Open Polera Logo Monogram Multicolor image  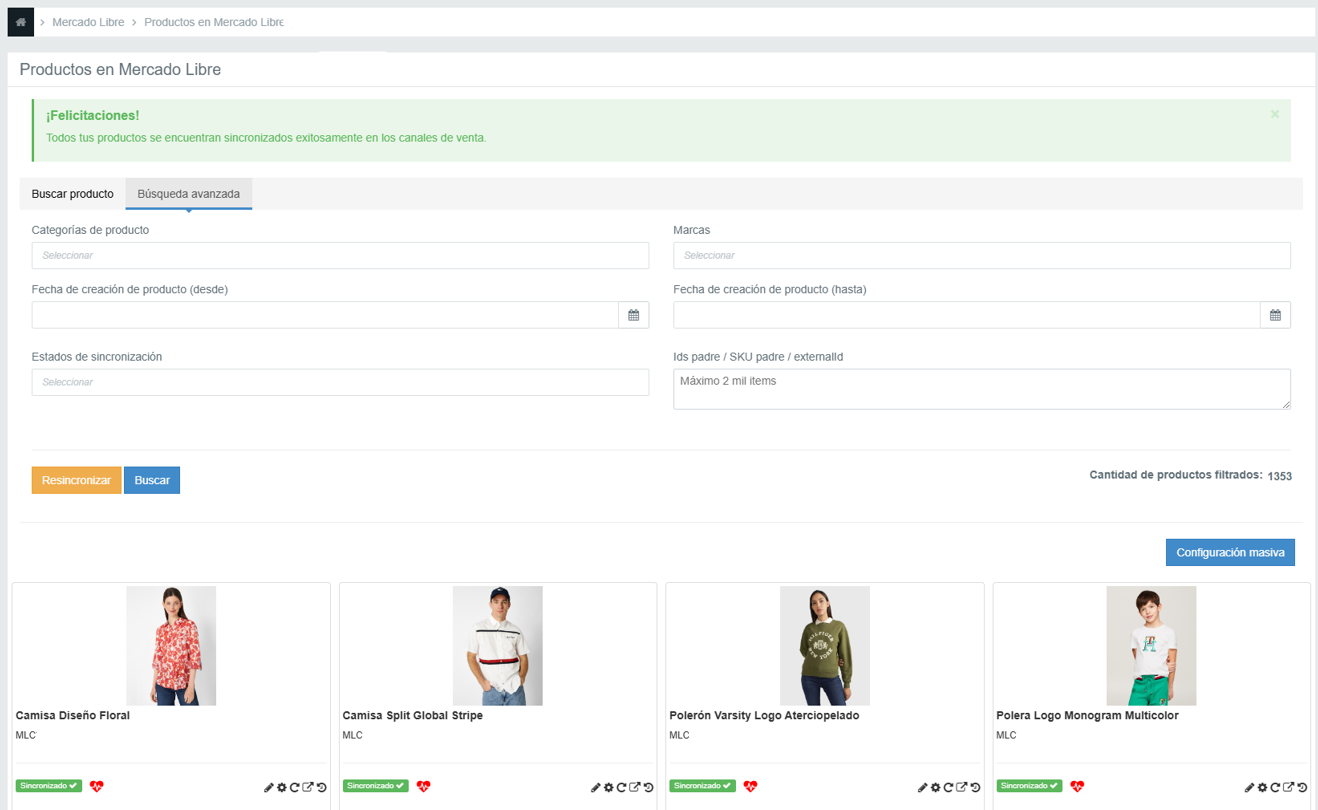1151,646
